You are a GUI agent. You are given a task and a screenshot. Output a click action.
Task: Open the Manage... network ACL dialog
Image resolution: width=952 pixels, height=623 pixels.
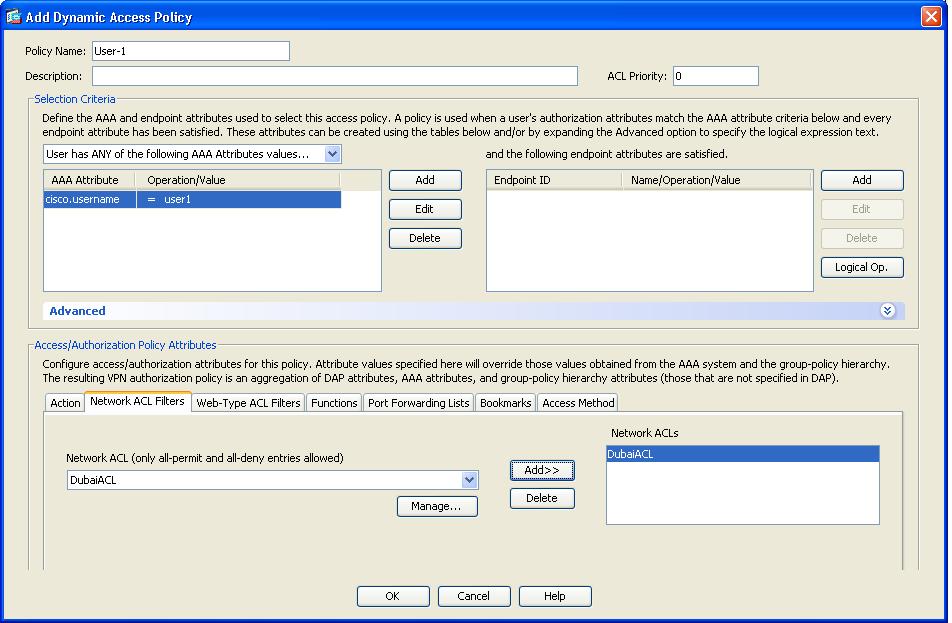click(437, 506)
